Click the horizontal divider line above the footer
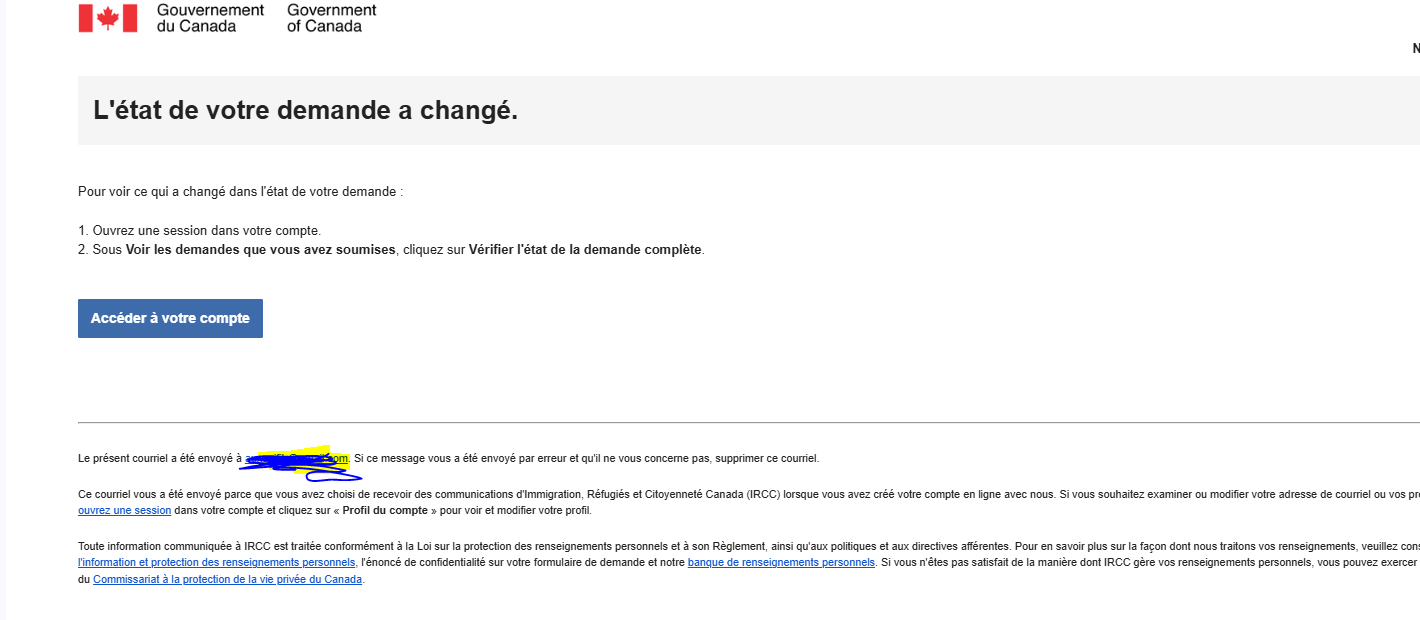Viewport: 1420px width, 620px height. [749, 422]
